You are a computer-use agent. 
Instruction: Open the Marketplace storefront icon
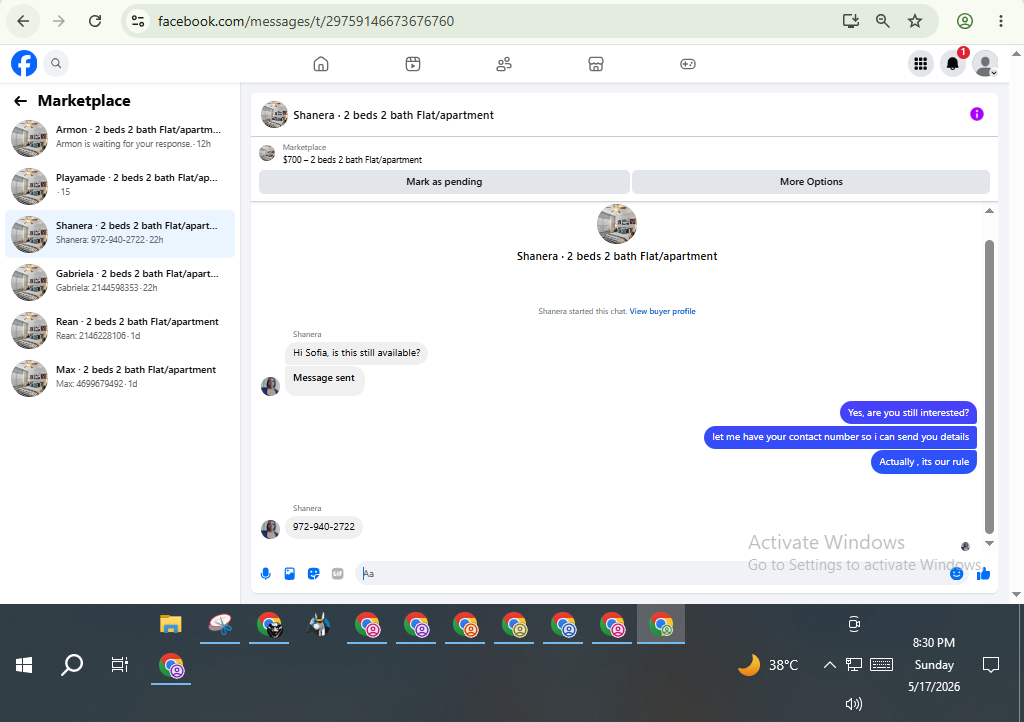(596, 64)
